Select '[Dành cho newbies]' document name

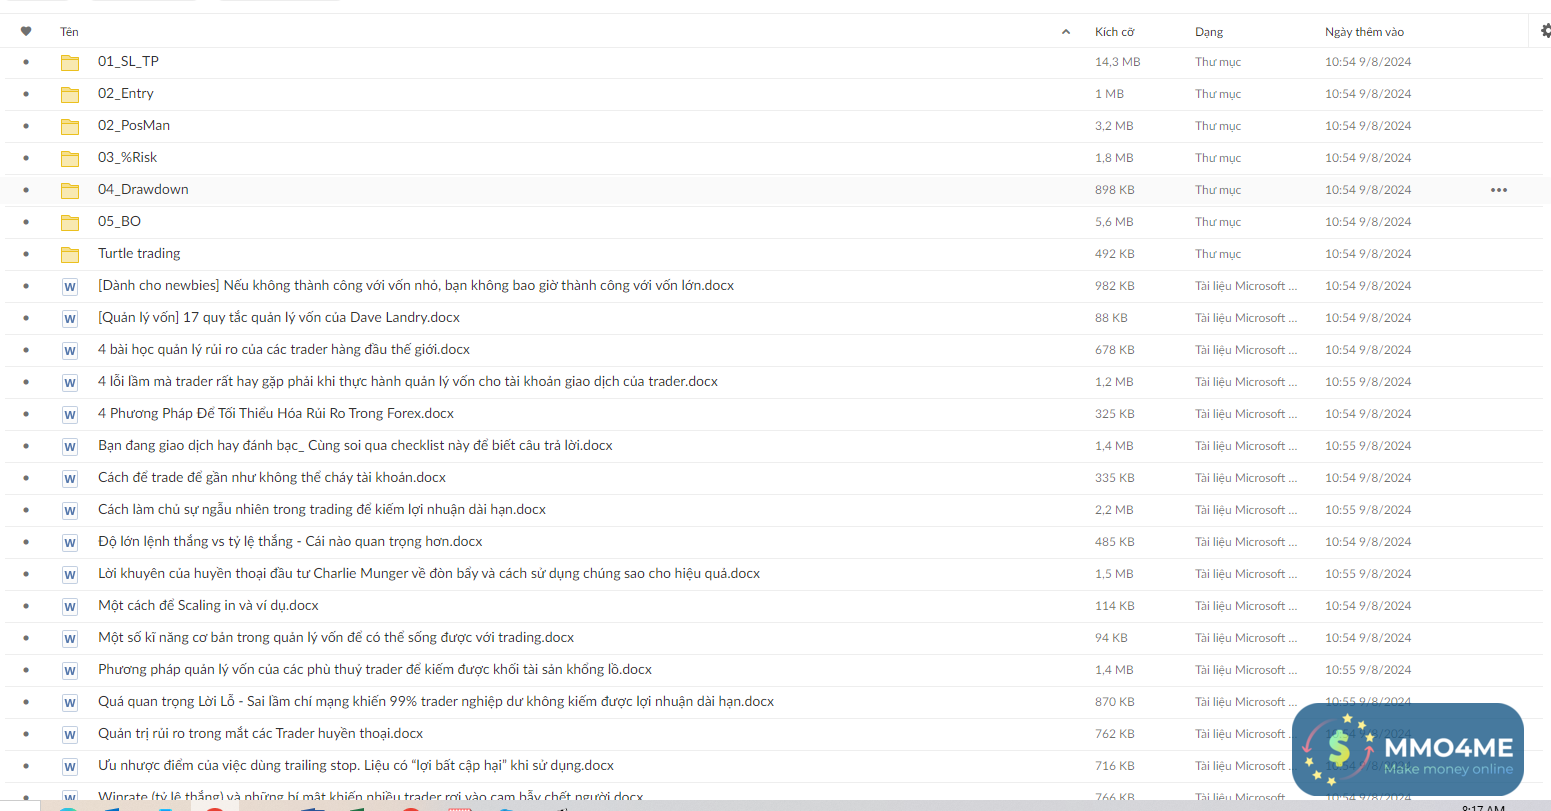[x=416, y=285]
